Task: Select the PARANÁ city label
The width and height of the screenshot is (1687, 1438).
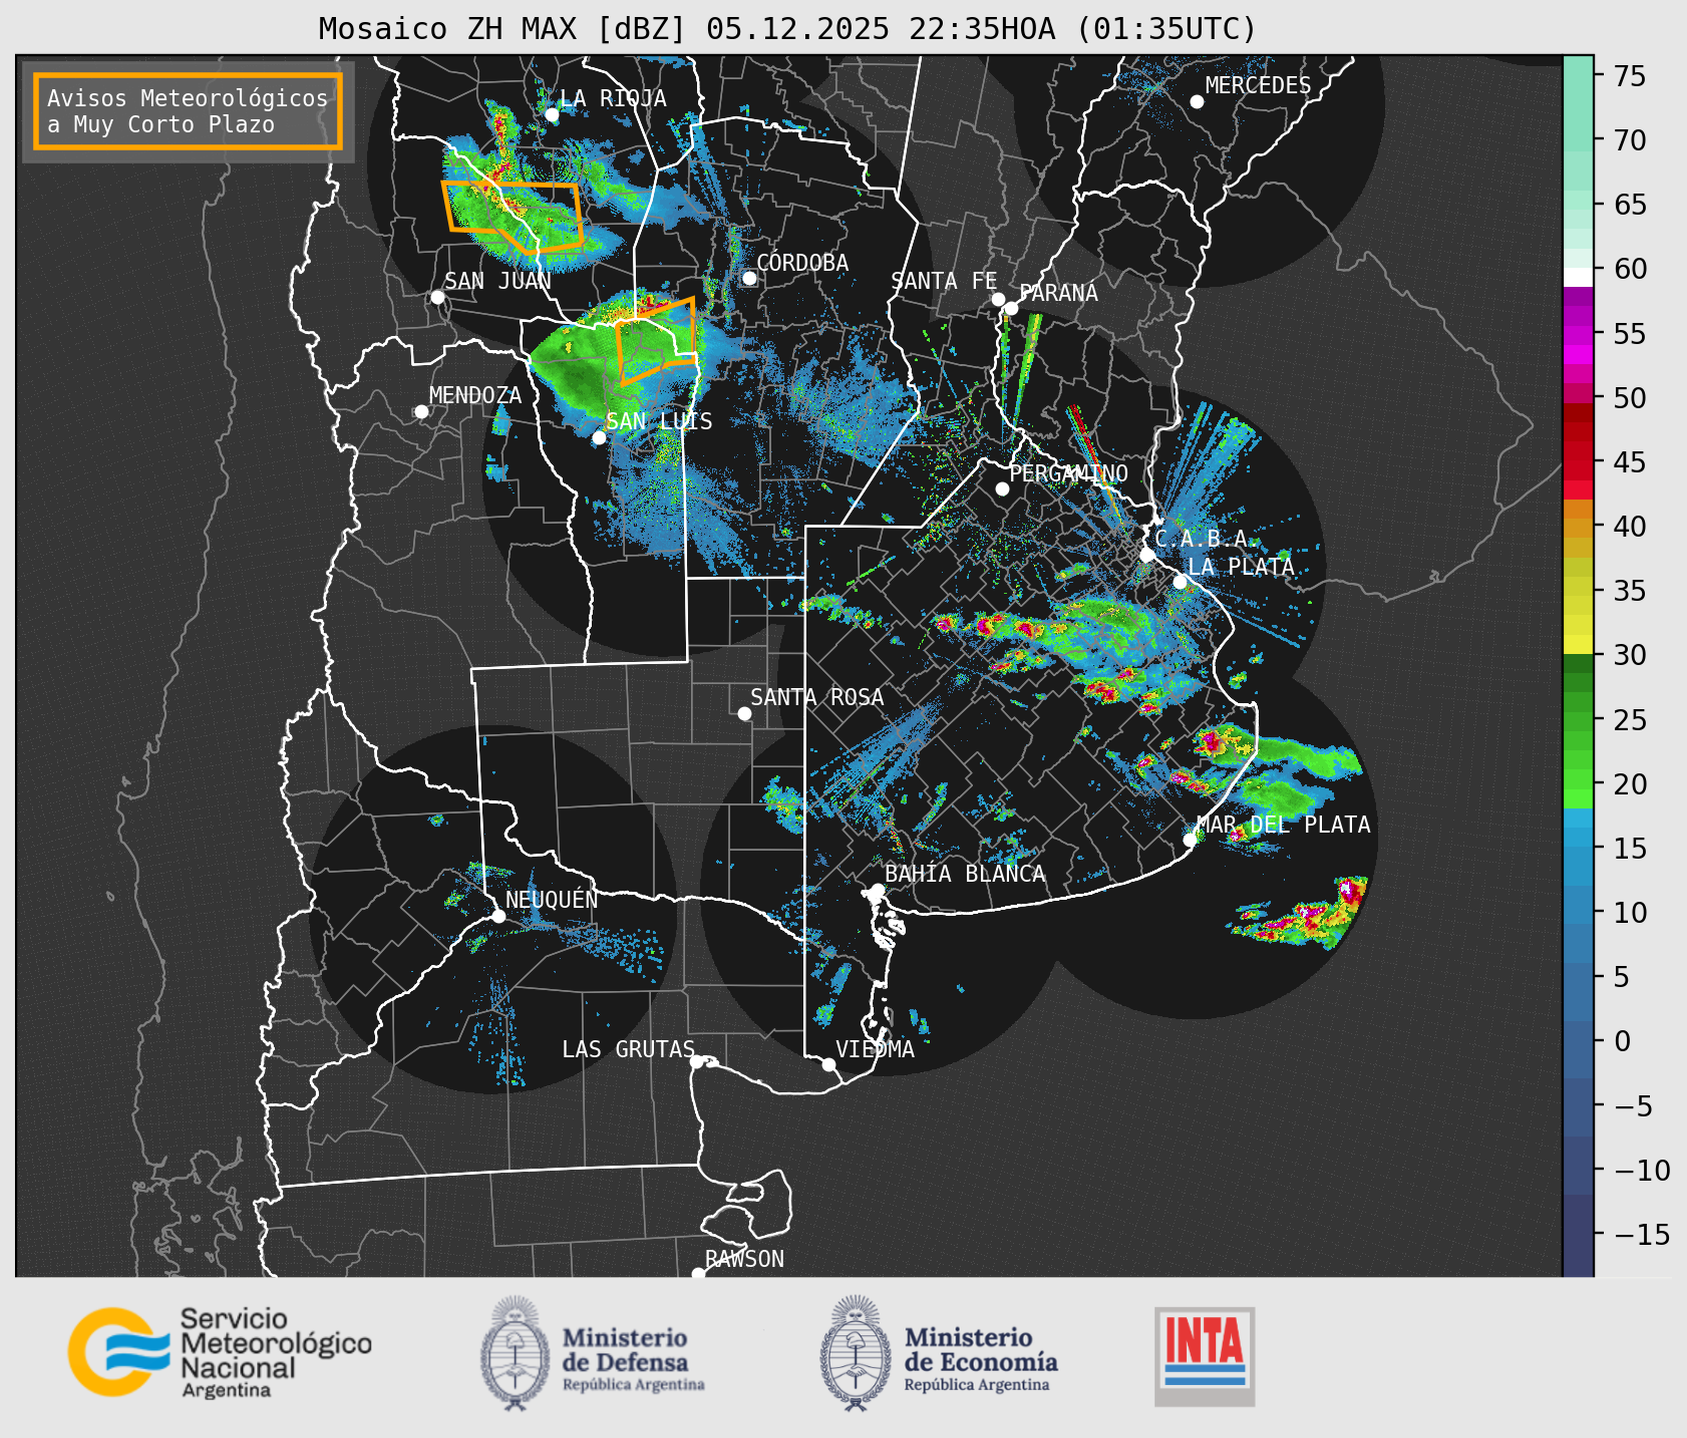Action: click(x=1058, y=293)
